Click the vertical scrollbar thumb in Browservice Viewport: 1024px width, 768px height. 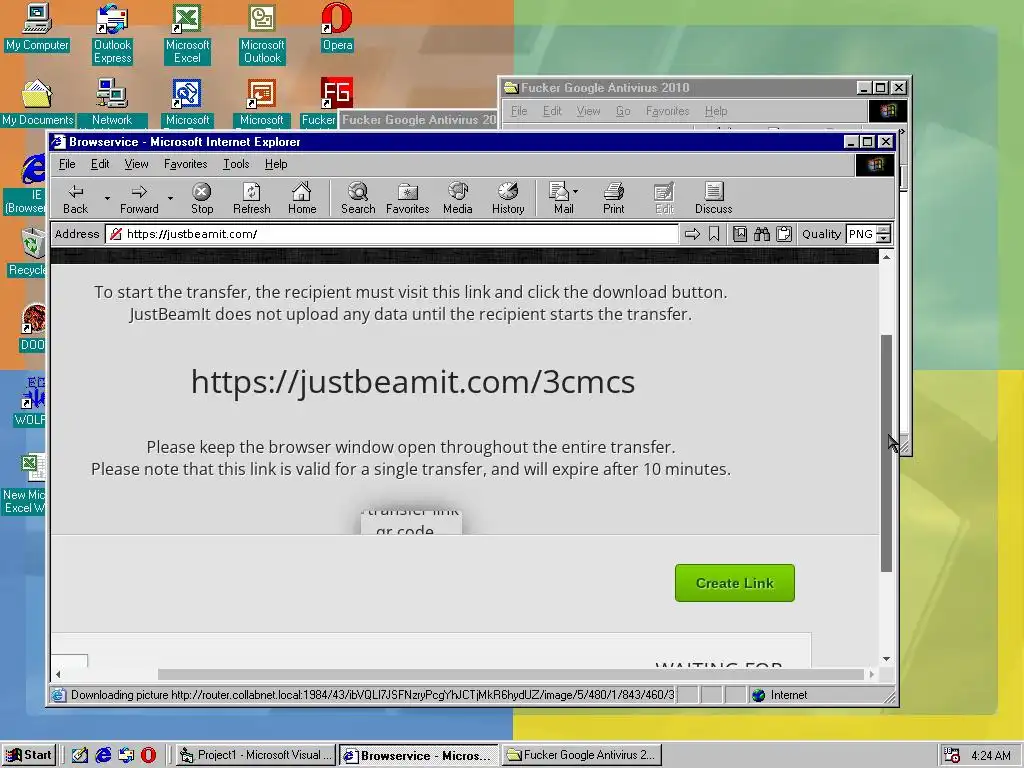(886, 453)
